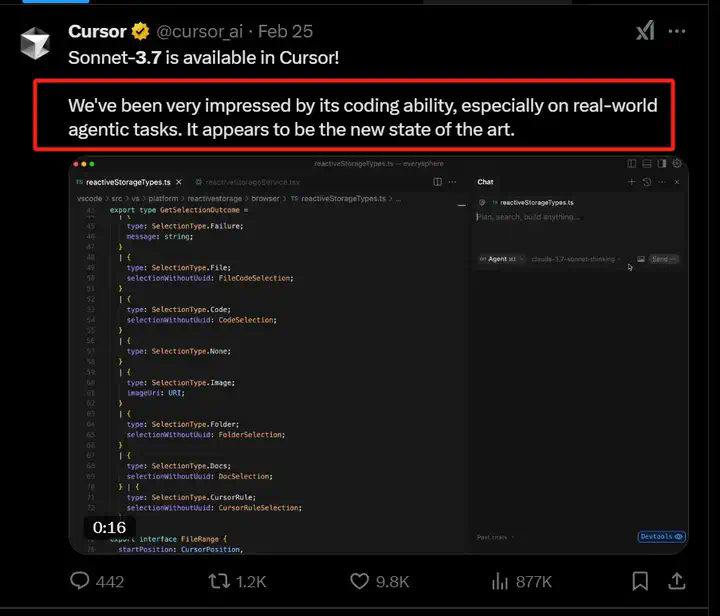Click the reply comment icon with 442
The height and width of the screenshot is (616, 720).
click(80, 581)
